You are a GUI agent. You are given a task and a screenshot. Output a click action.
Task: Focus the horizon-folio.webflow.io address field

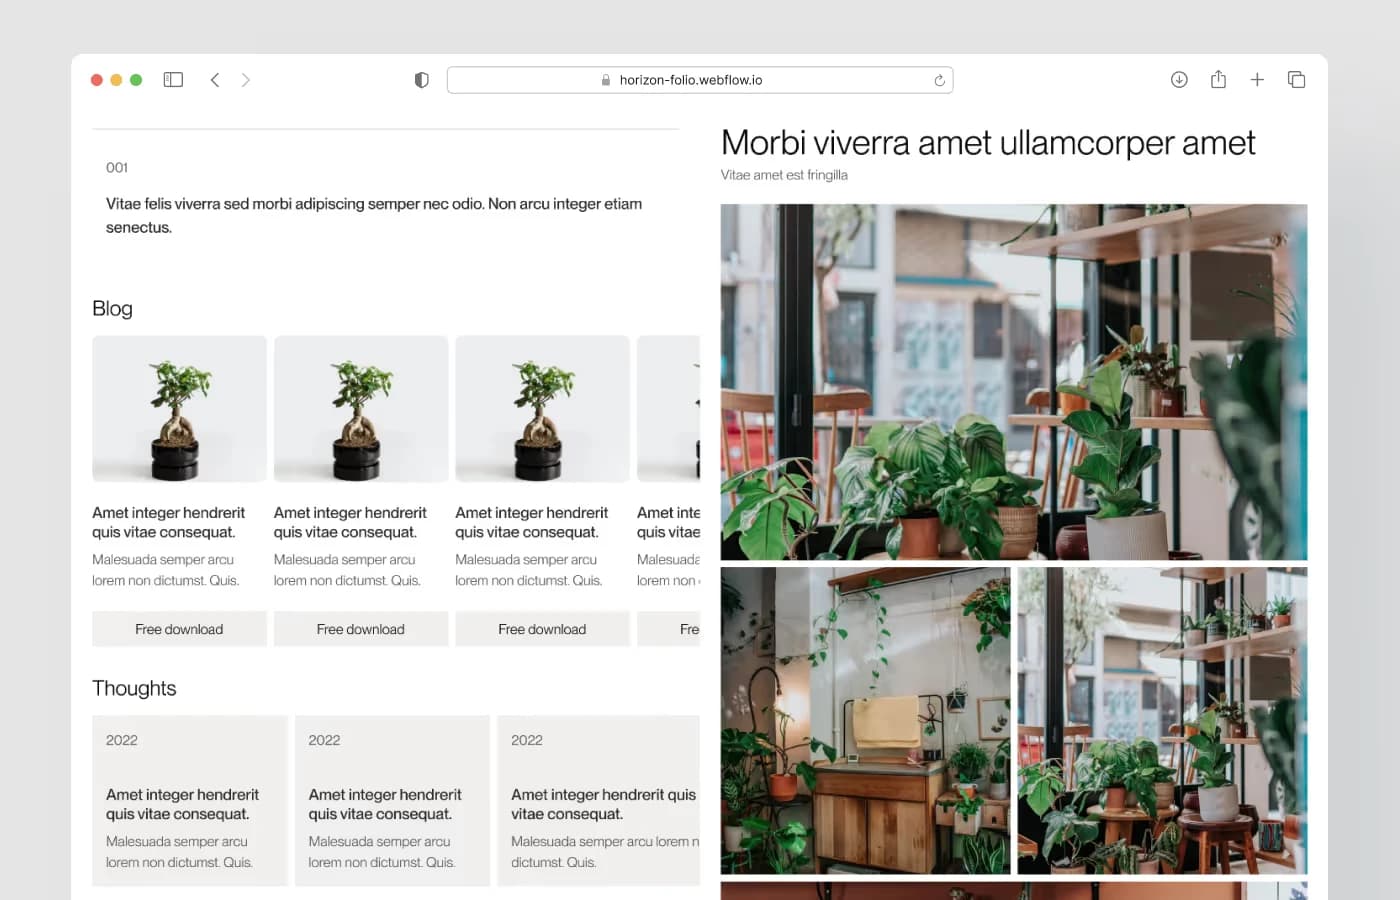[700, 80]
